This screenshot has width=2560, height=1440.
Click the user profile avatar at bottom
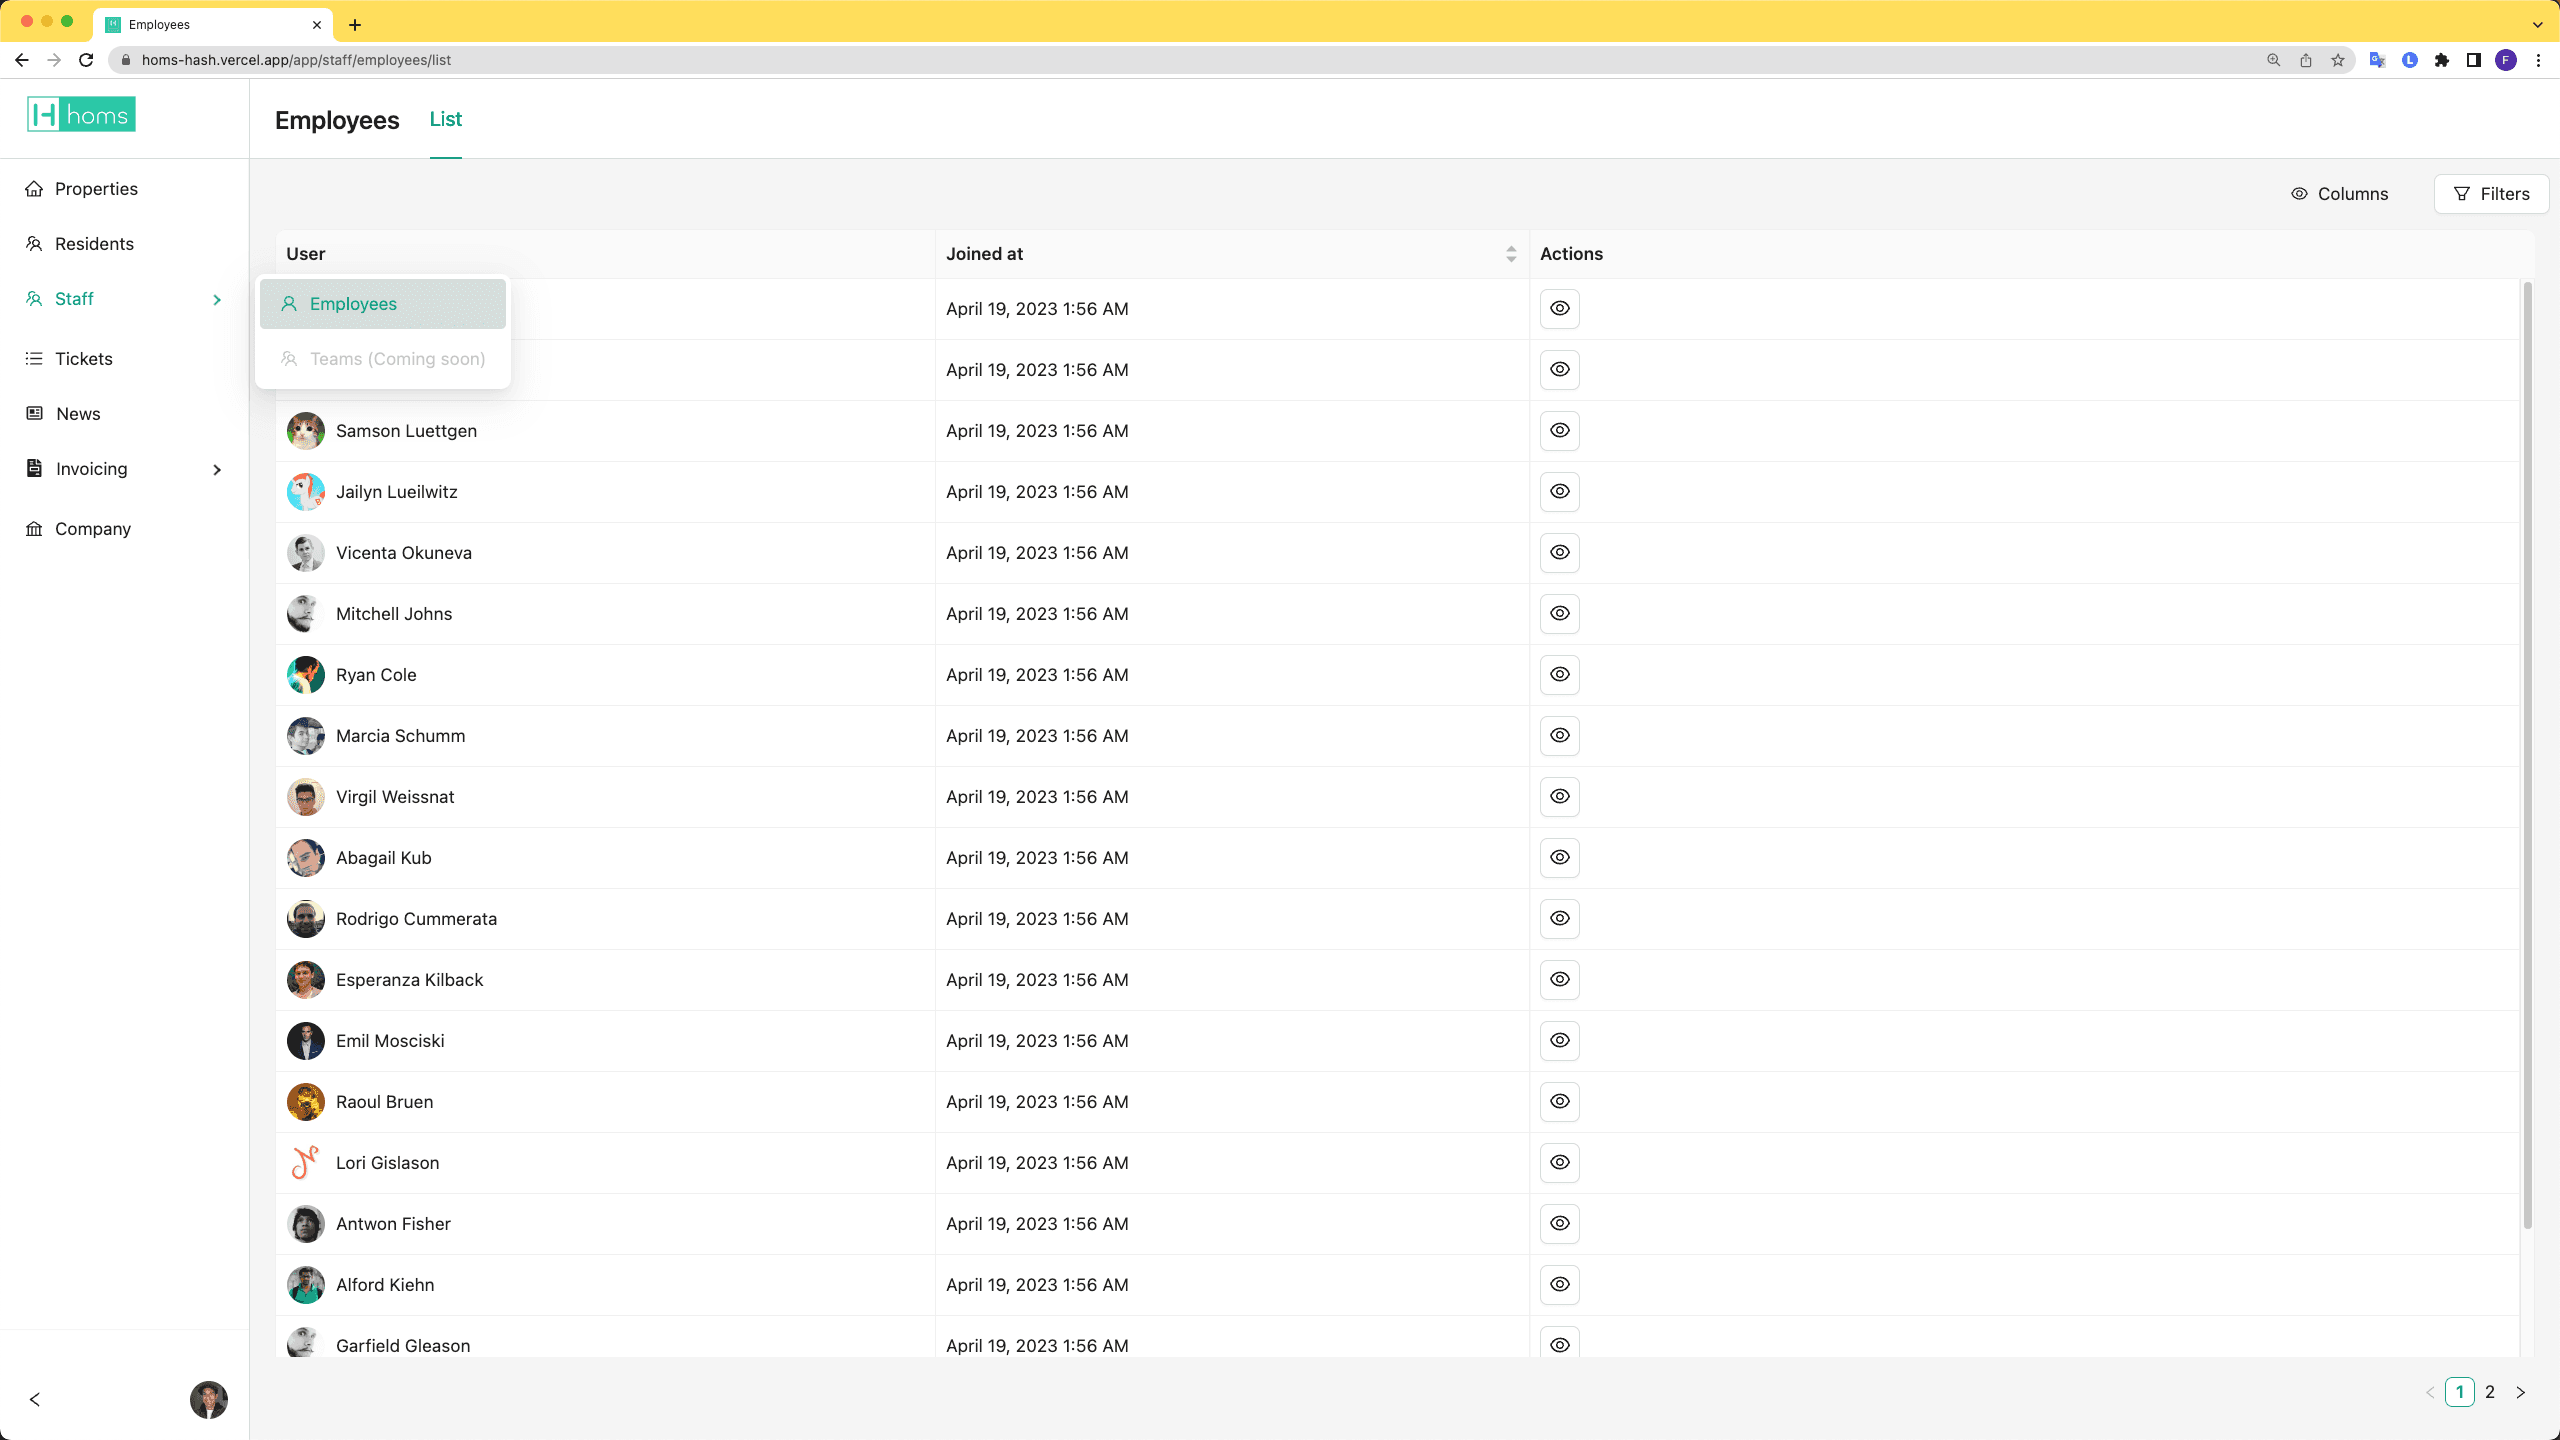[208, 1399]
